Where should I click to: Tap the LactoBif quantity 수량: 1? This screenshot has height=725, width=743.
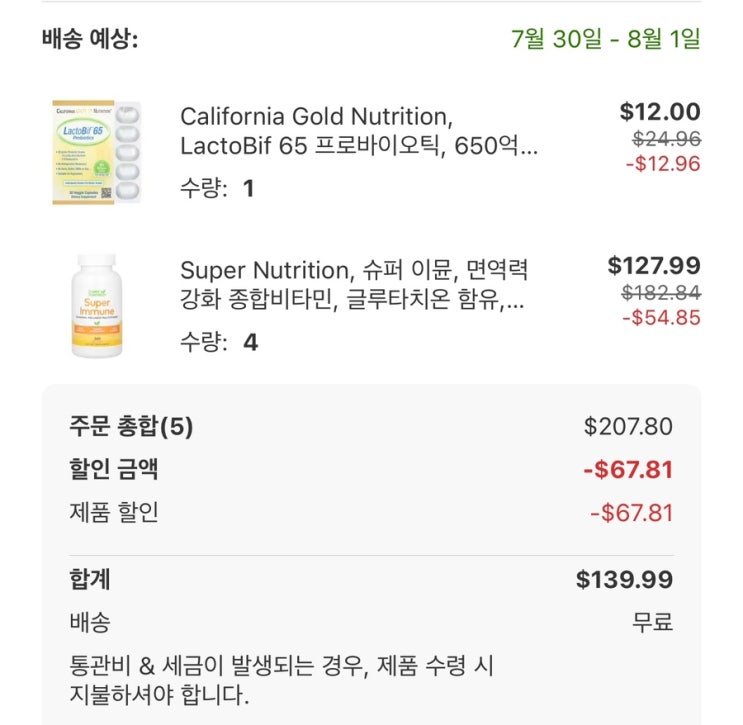(x=217, y=188)
